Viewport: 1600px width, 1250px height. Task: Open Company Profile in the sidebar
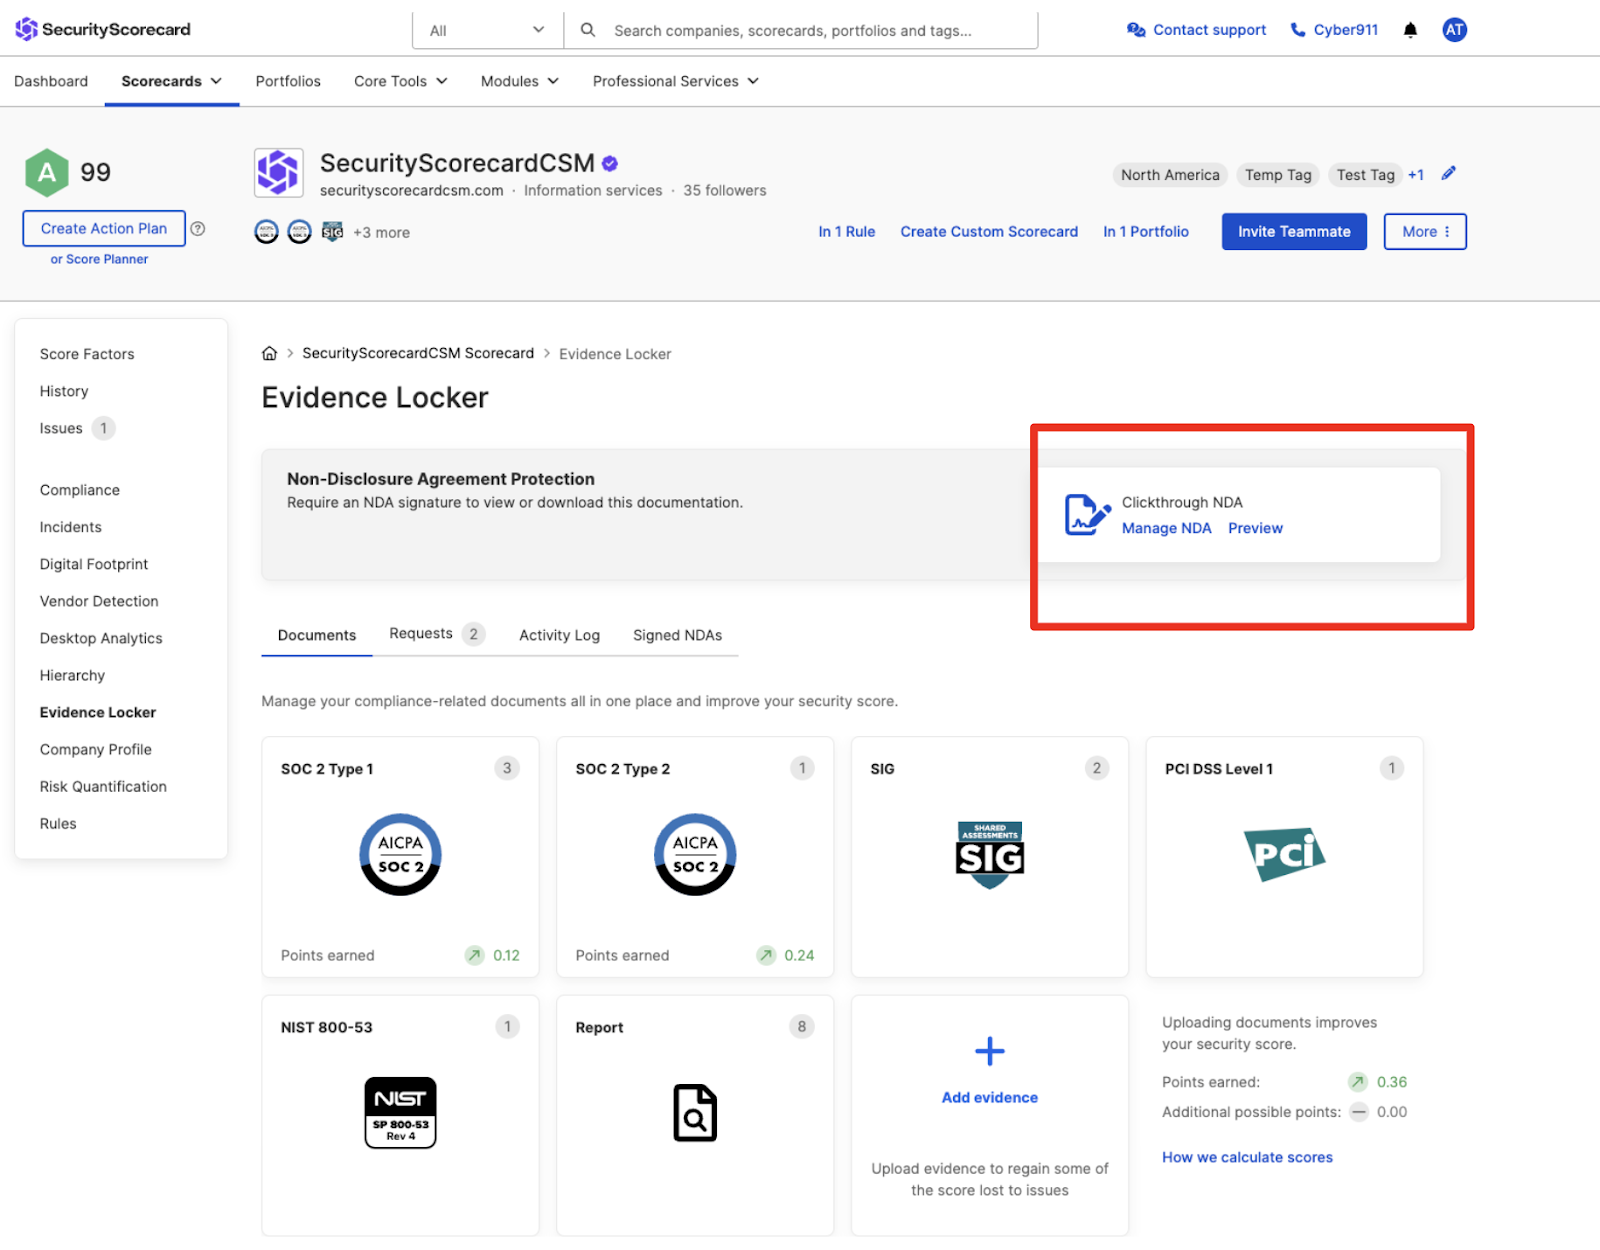(x=96, y=749)
